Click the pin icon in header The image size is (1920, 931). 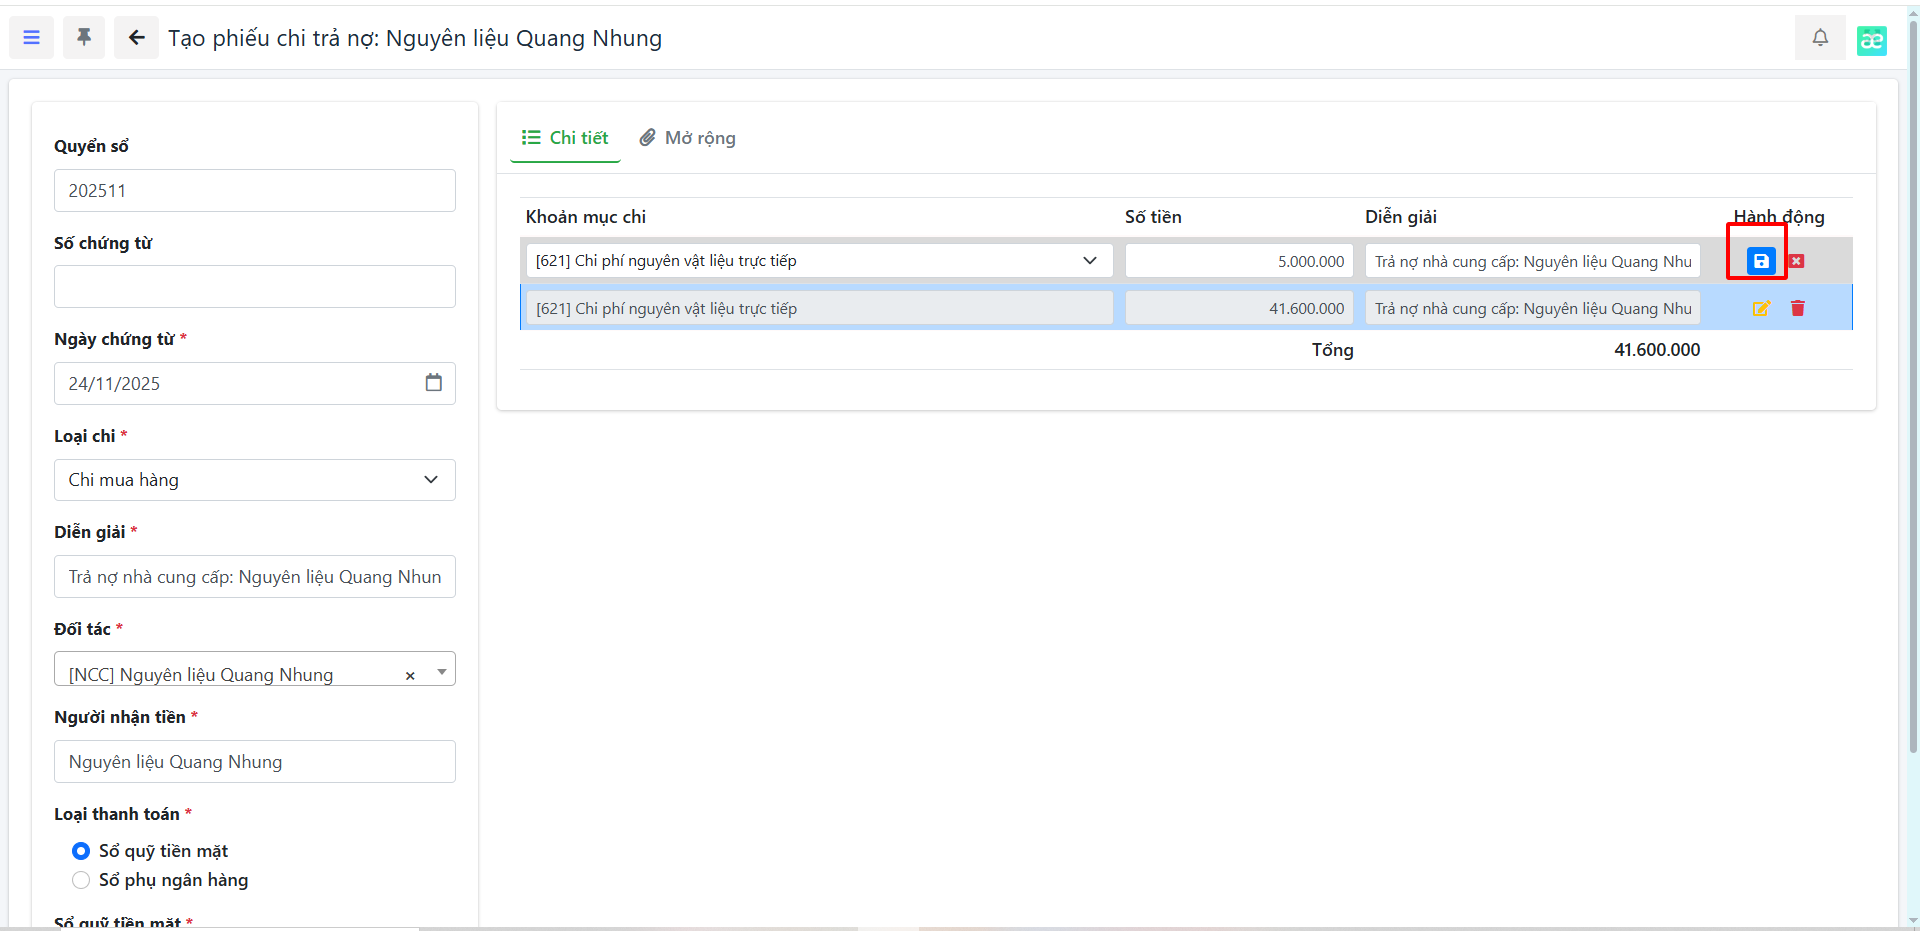(x=84, y=38)
